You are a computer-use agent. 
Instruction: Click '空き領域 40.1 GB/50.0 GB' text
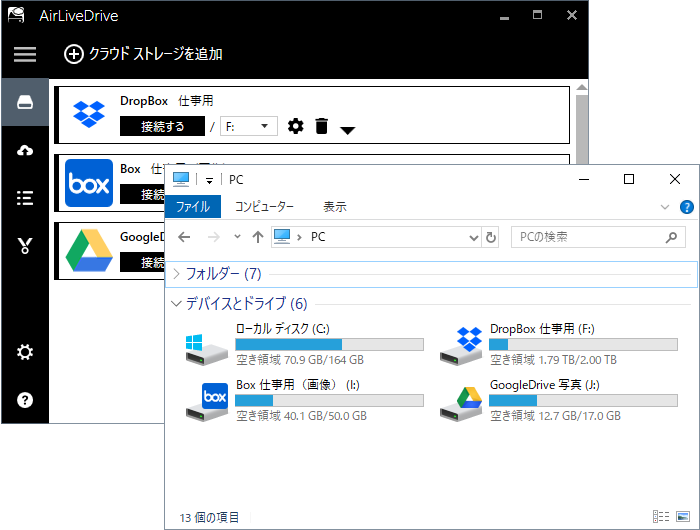pyautogui.click(x=301, y=416)
